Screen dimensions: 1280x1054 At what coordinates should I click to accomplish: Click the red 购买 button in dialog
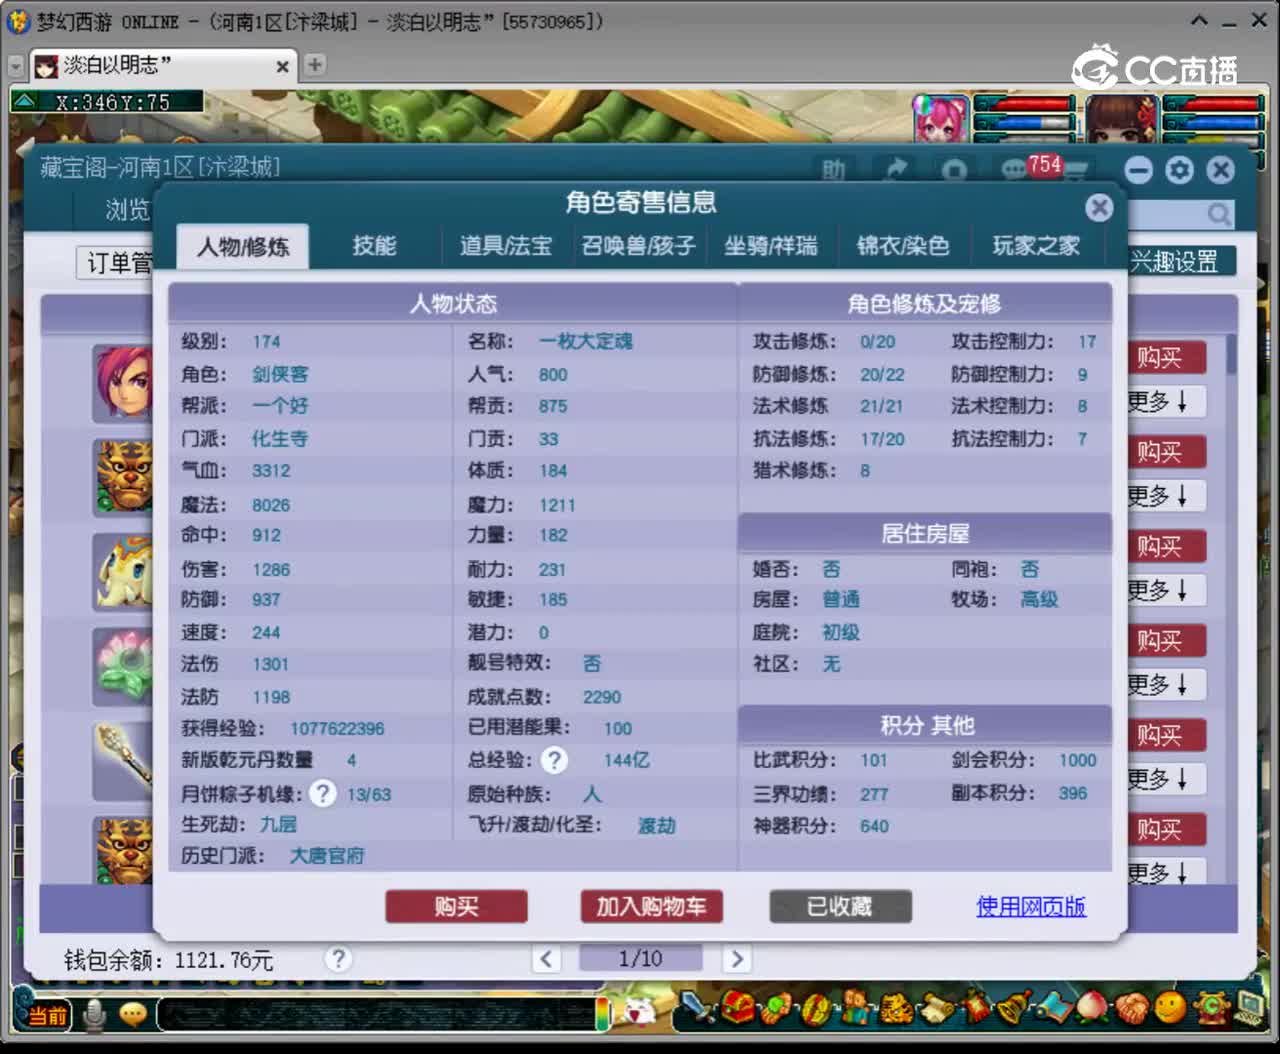456,907
